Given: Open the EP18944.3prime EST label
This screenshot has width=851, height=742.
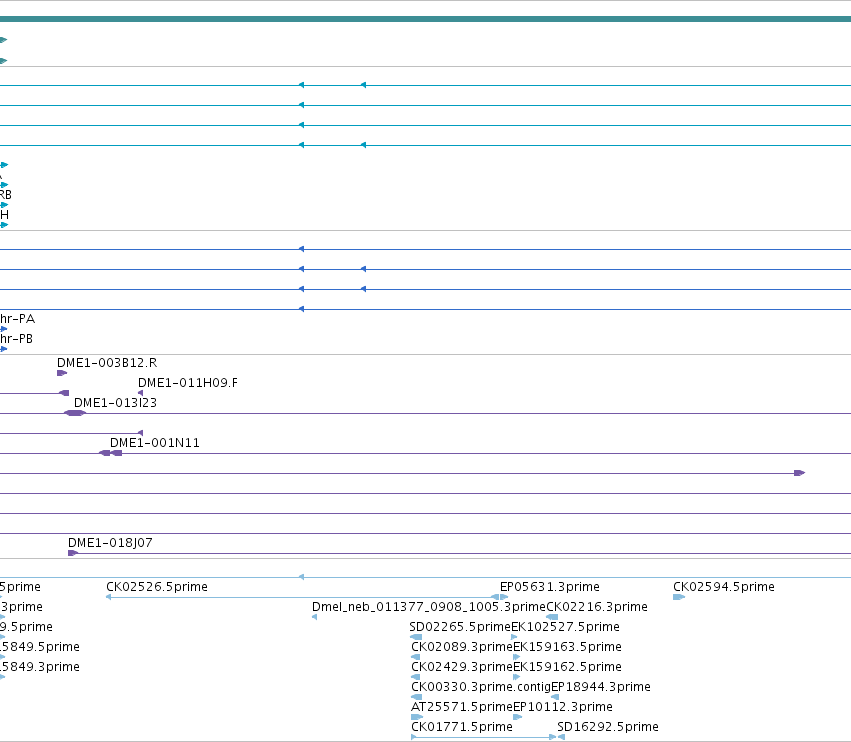Looking at the screenshot, I should [x=601, y=687].
